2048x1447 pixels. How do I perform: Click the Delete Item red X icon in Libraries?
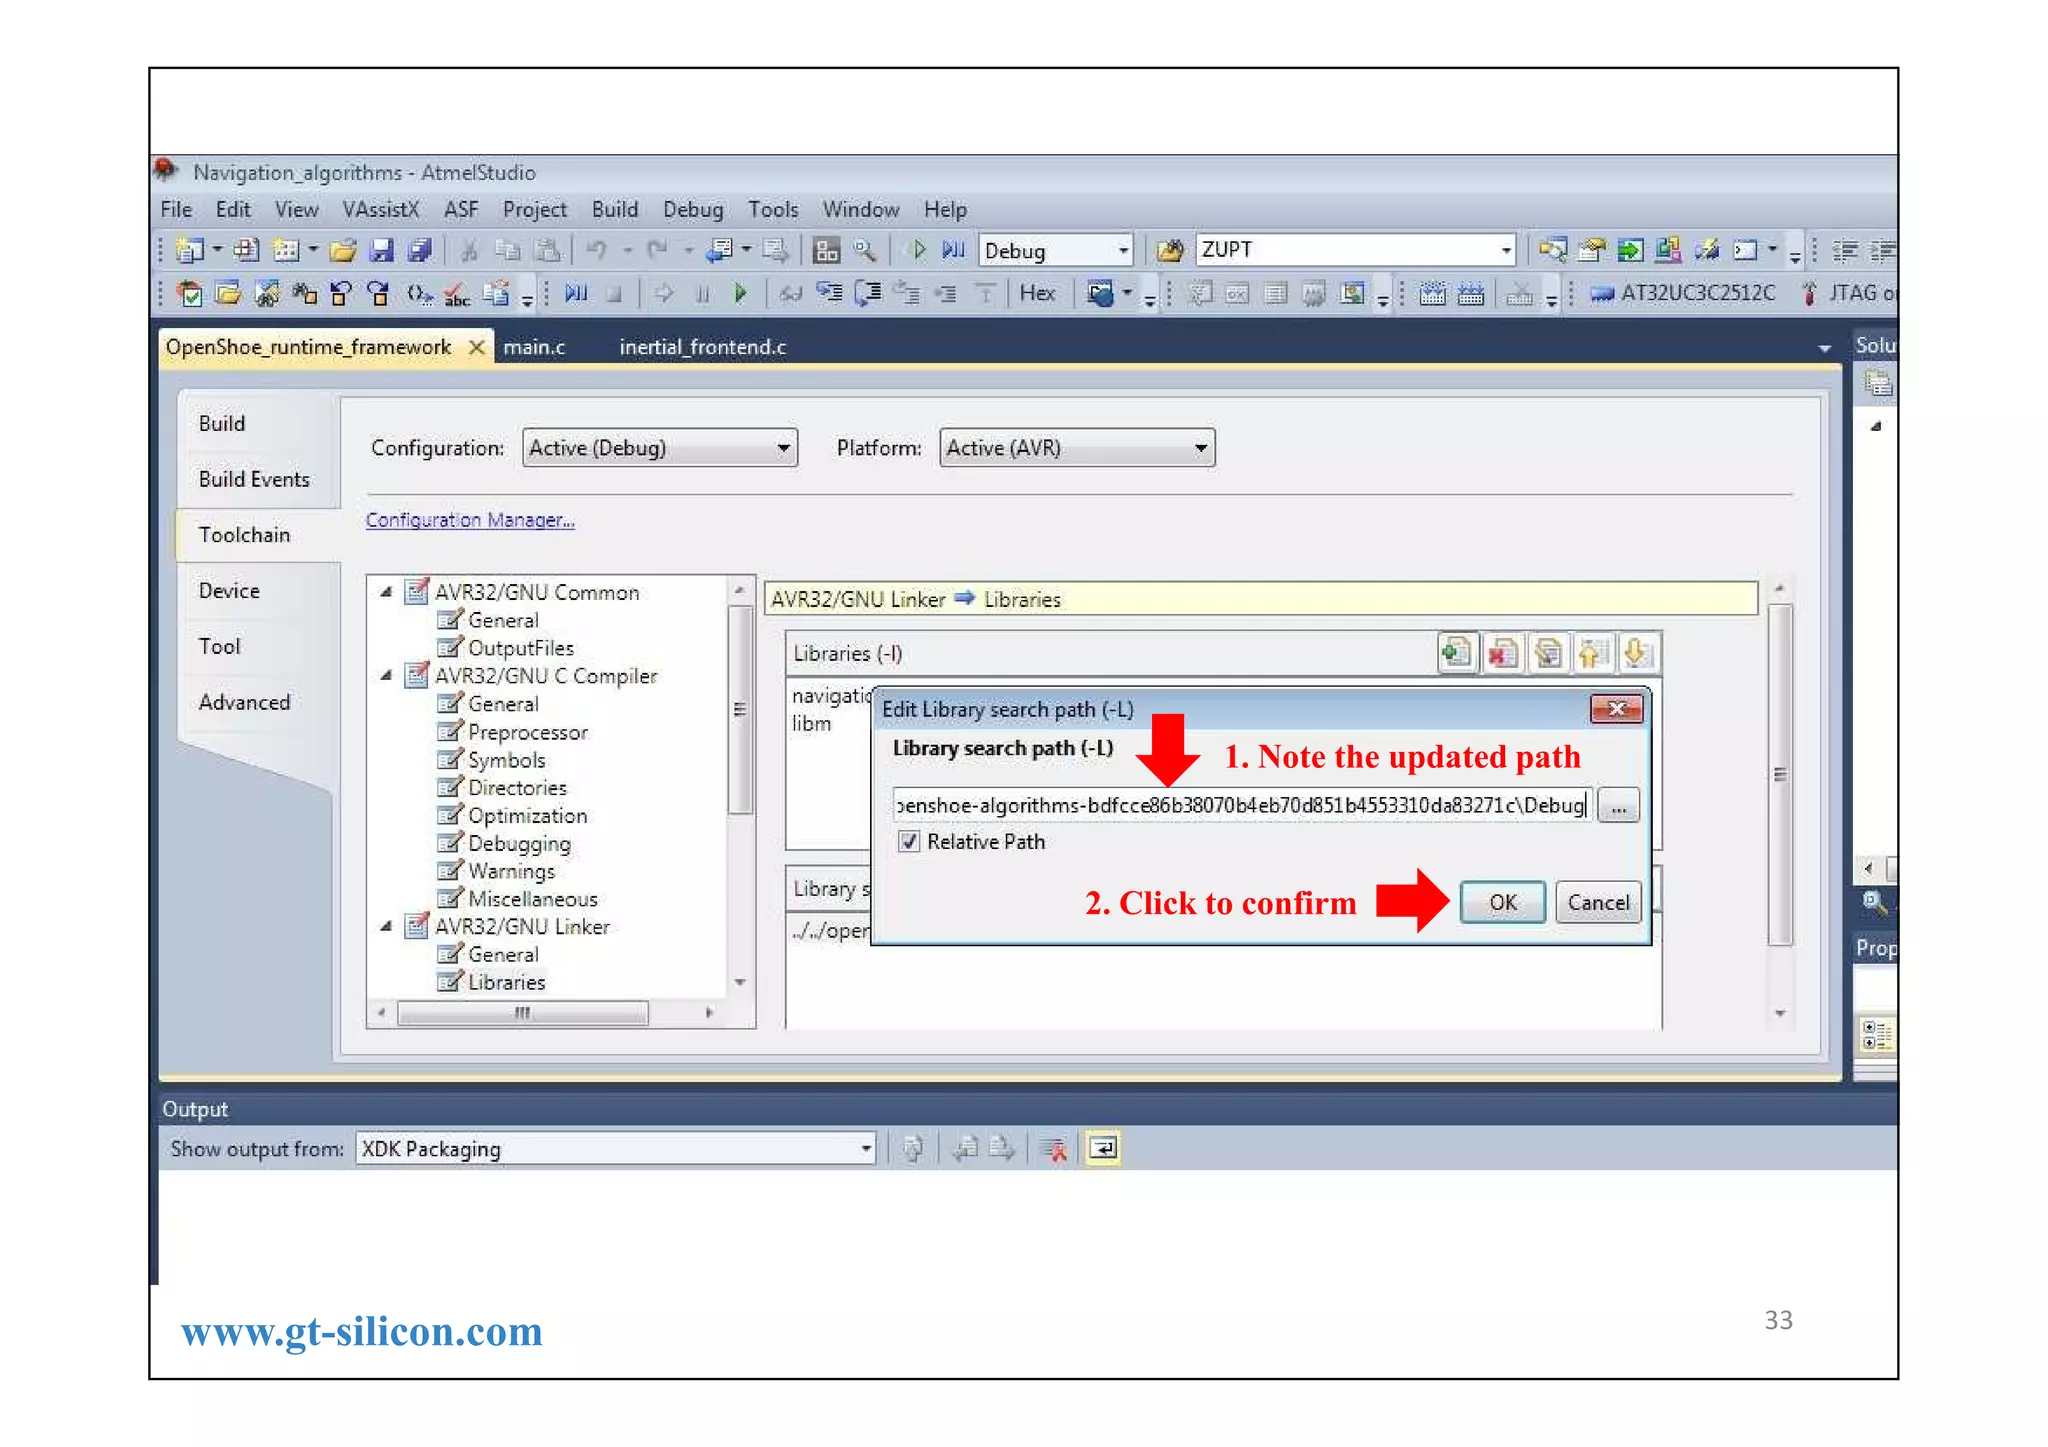pos(1502,654)
